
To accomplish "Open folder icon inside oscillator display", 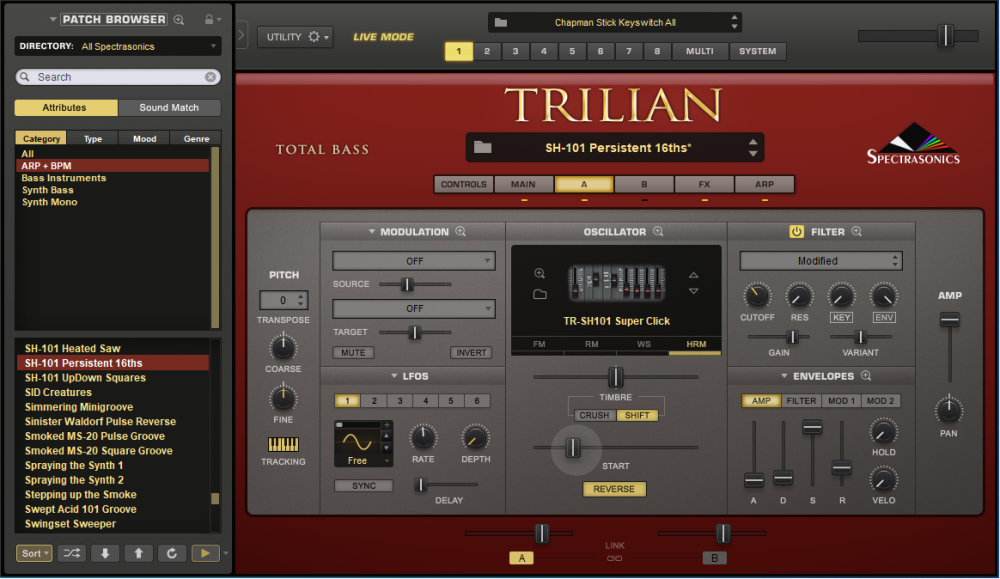I will point(540,294).
